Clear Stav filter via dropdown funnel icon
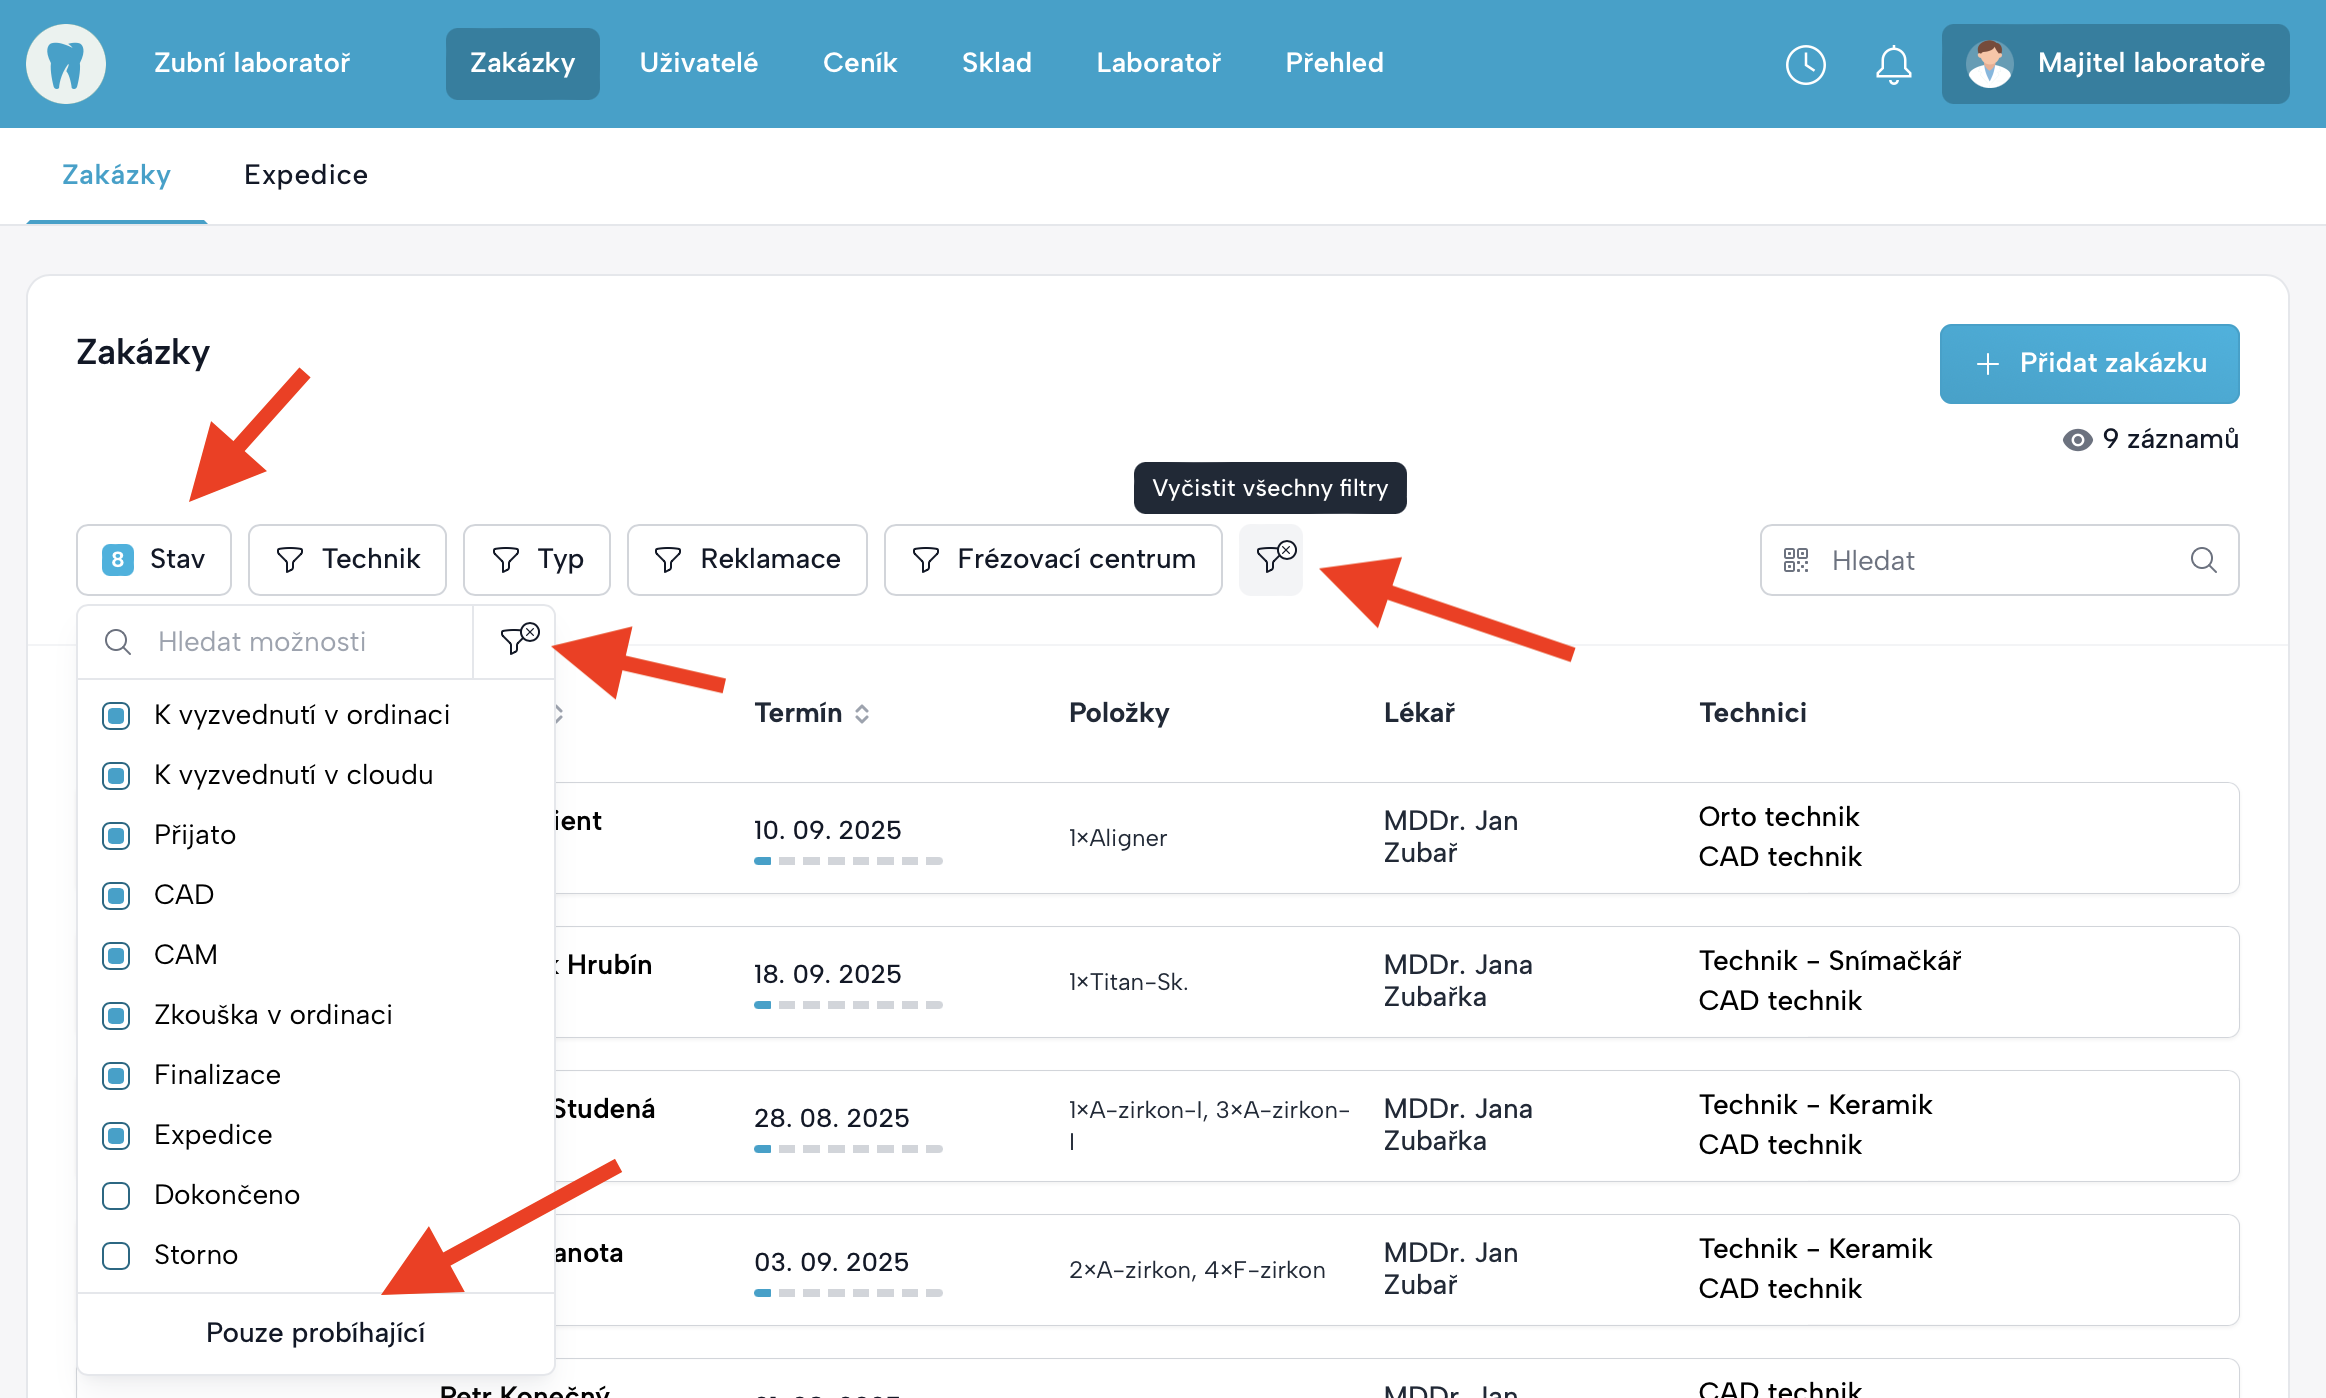The width and height of the screenshot is (2326, 1398). (515, 641)
